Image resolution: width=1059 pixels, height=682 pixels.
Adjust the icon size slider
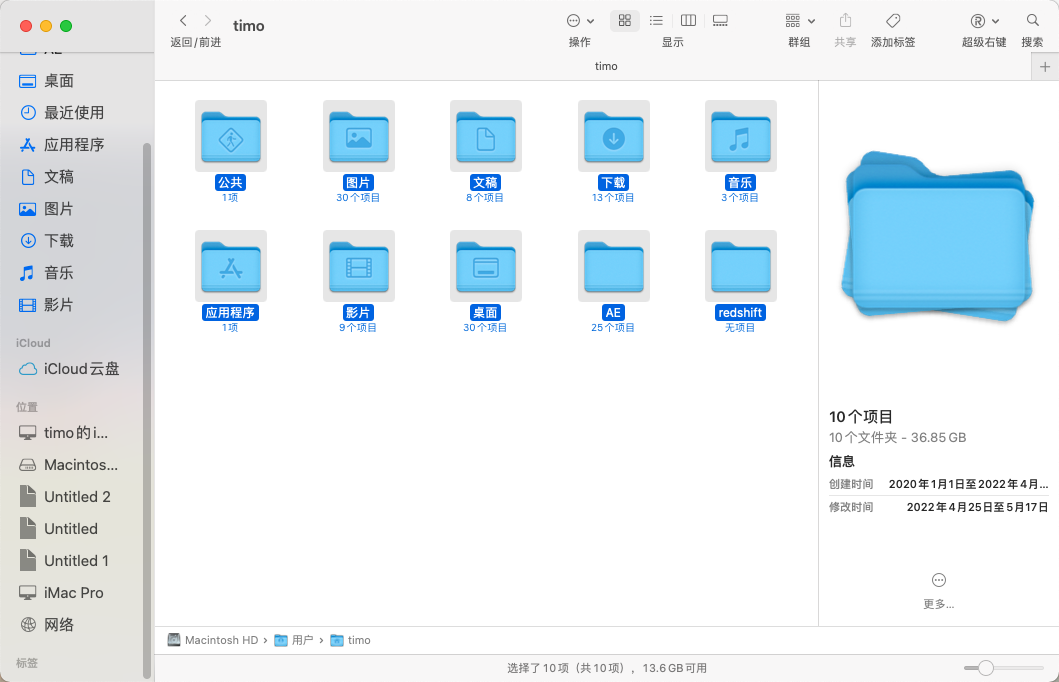tap(986, 668)
